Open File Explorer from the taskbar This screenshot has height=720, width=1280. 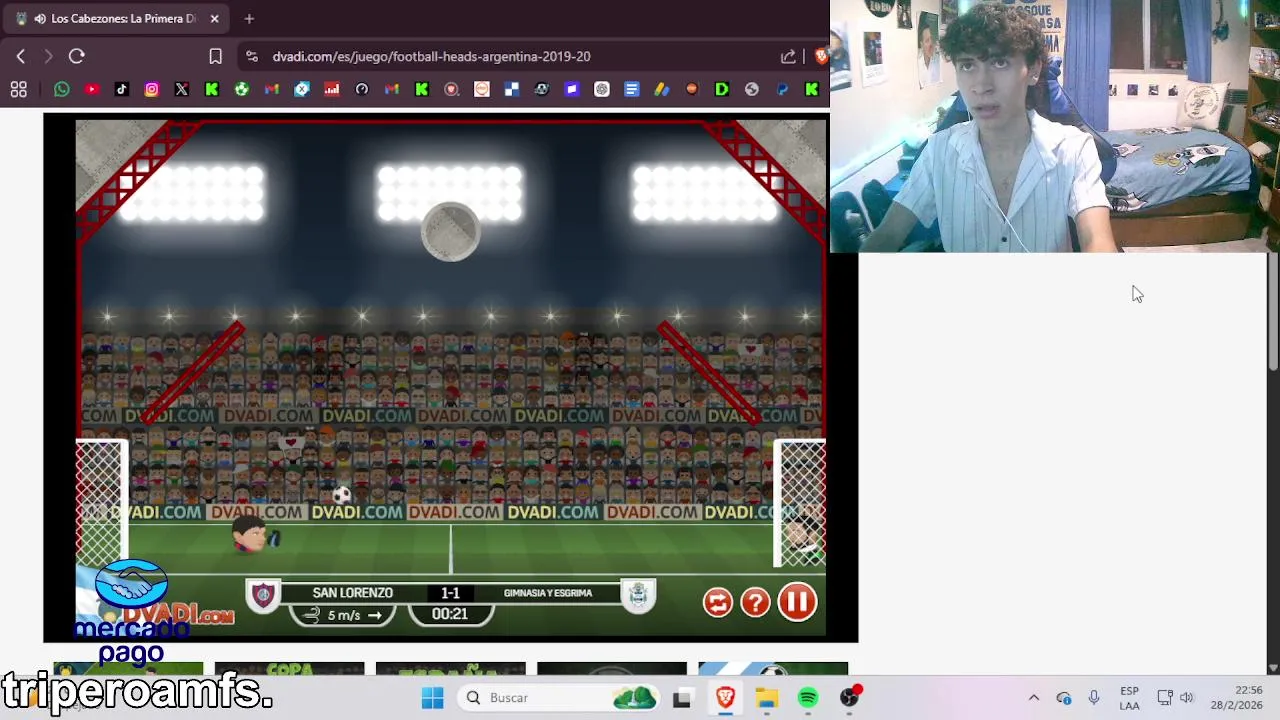tap(767, 698)
